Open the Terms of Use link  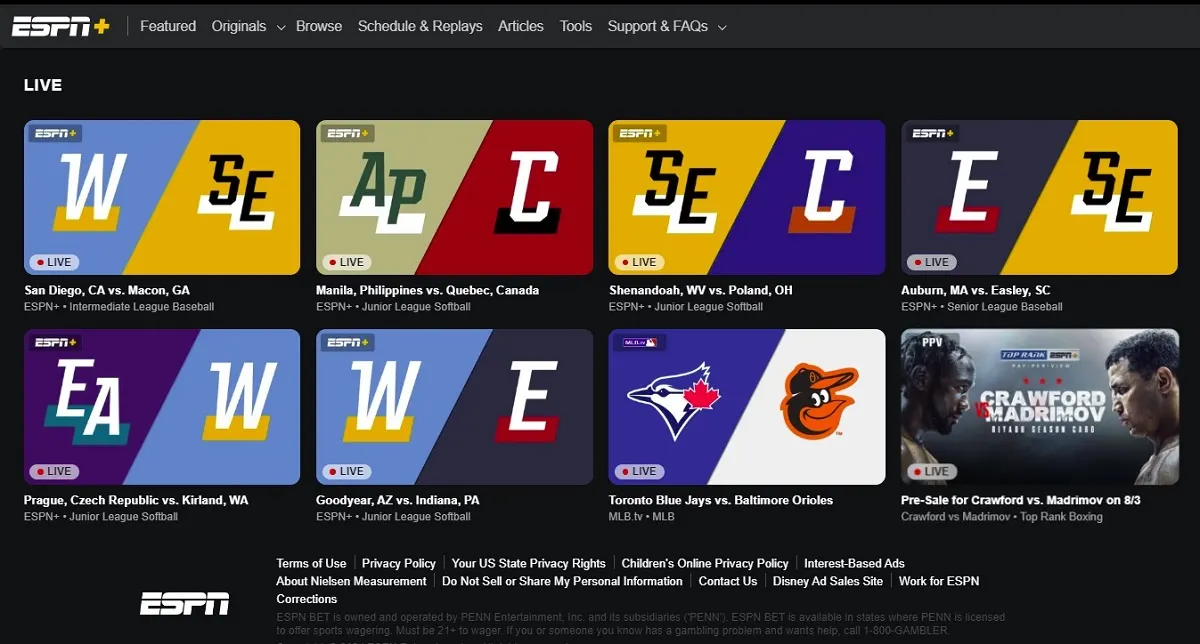tap(312, 564)
